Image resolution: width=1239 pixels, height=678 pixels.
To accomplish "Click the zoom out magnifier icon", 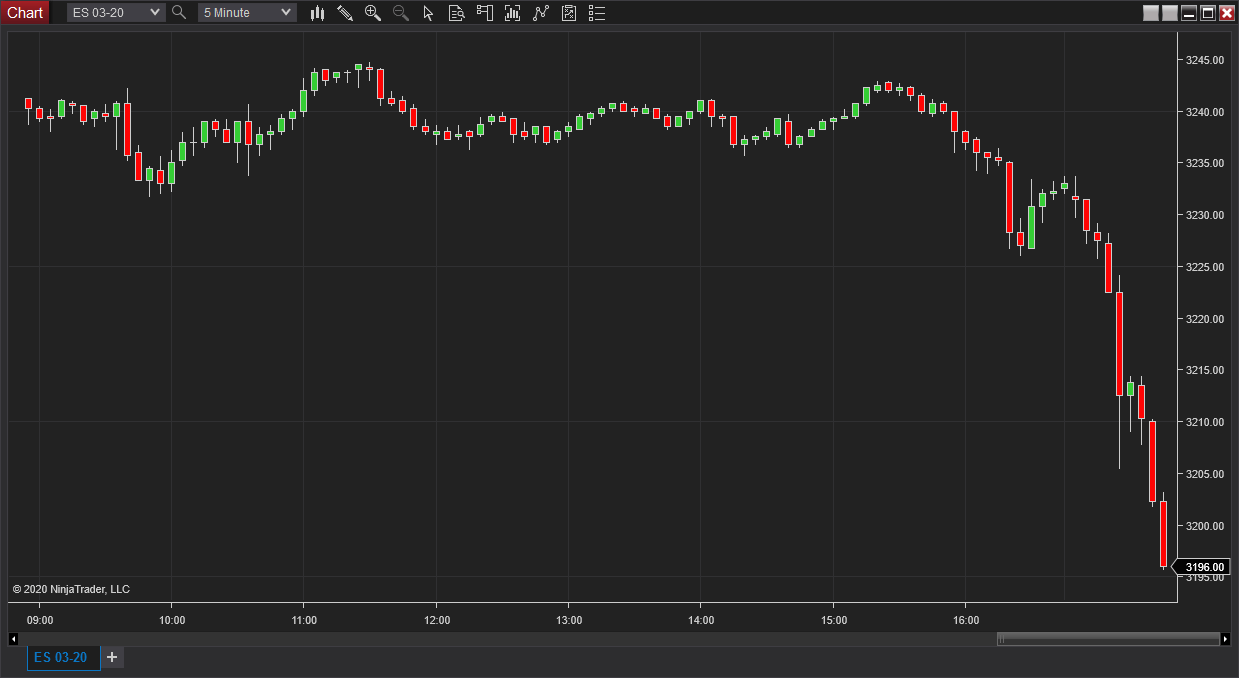I will [401, 13].
